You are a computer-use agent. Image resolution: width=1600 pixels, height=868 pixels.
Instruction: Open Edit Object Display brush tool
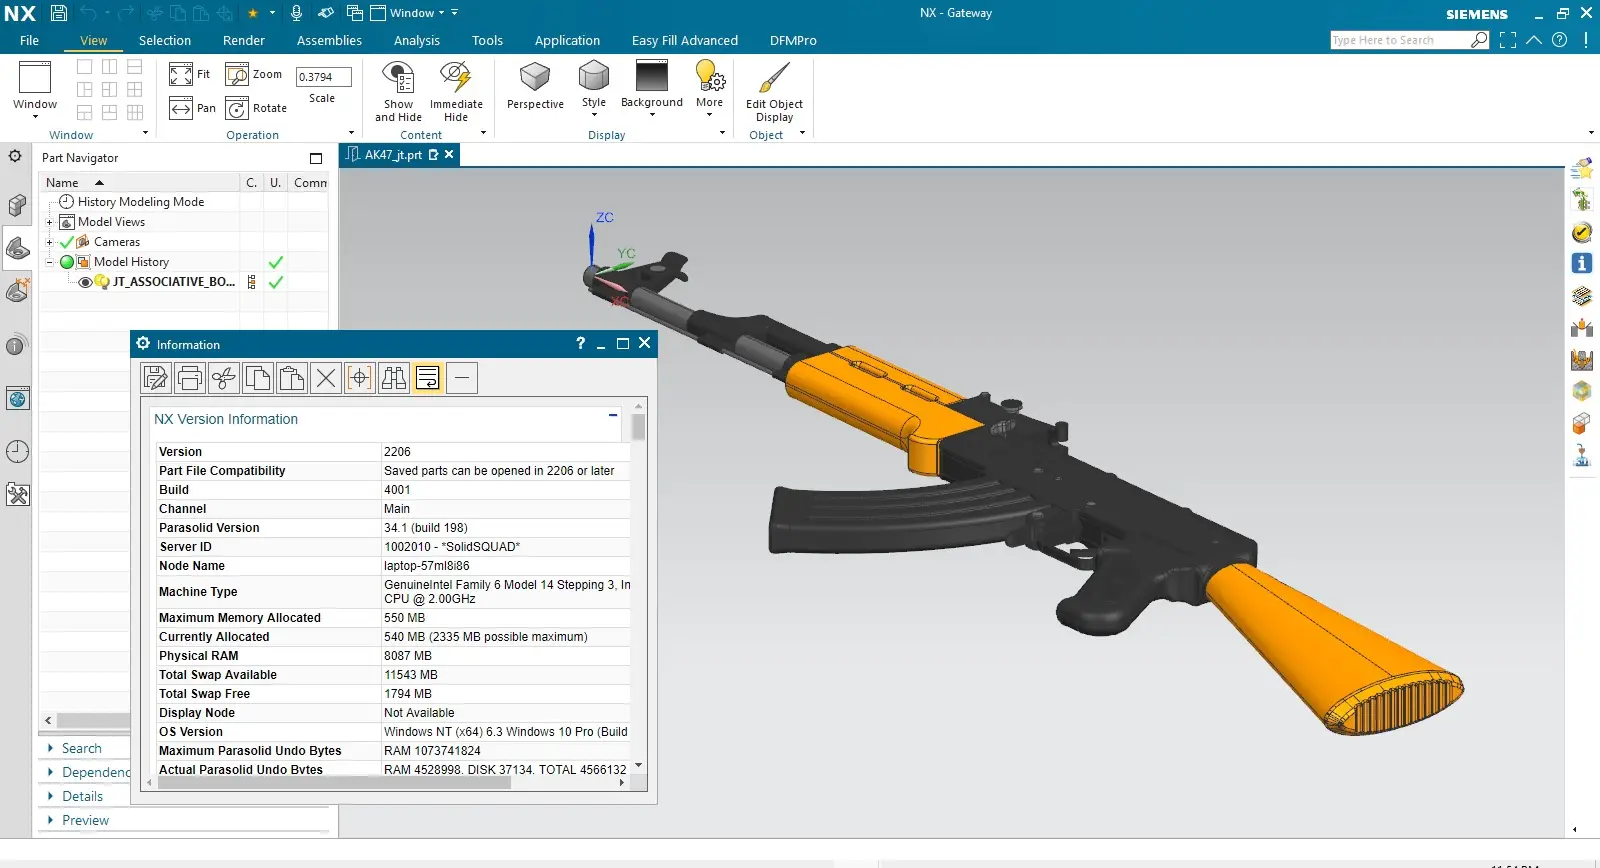click(x=774, y=91)
